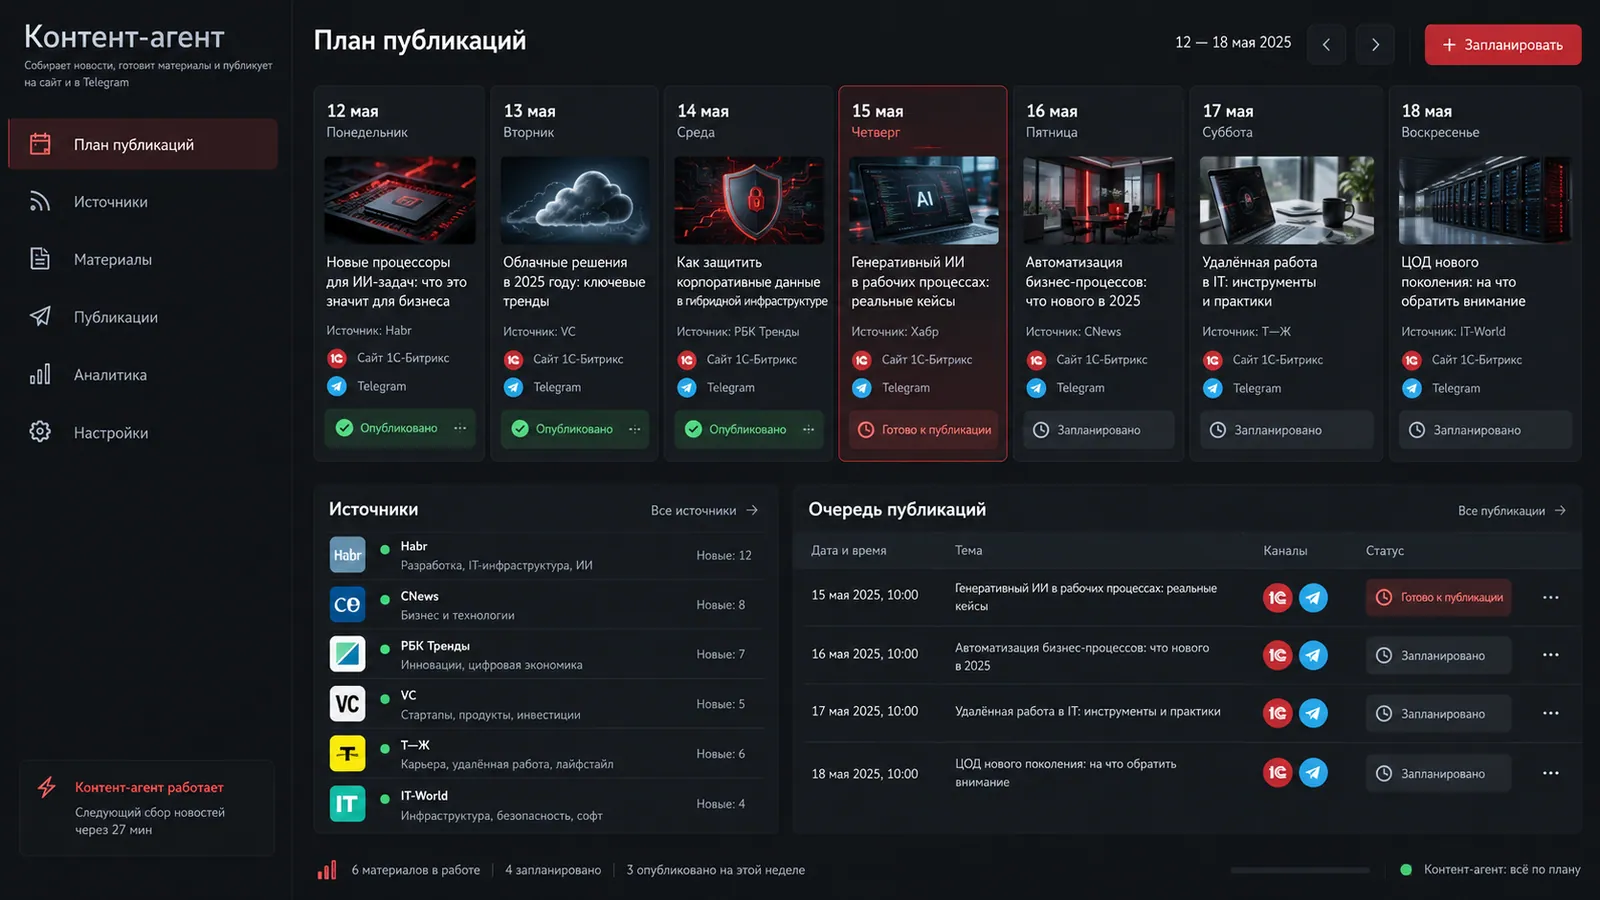
Task: Click the Habr source logo
Action: pyautogui.click(x=347, y=555)
